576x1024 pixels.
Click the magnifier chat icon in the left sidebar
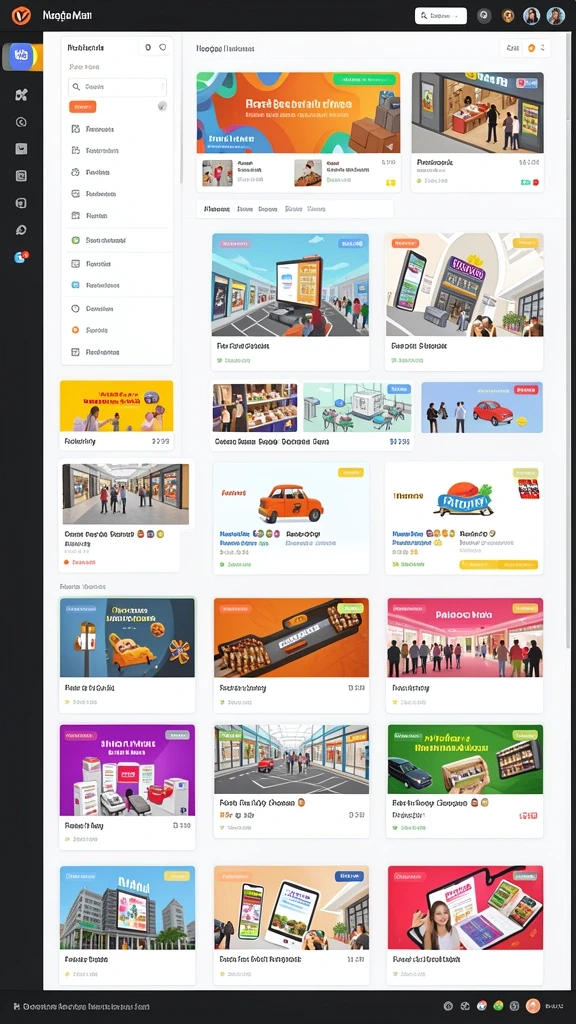pos(21,230)
